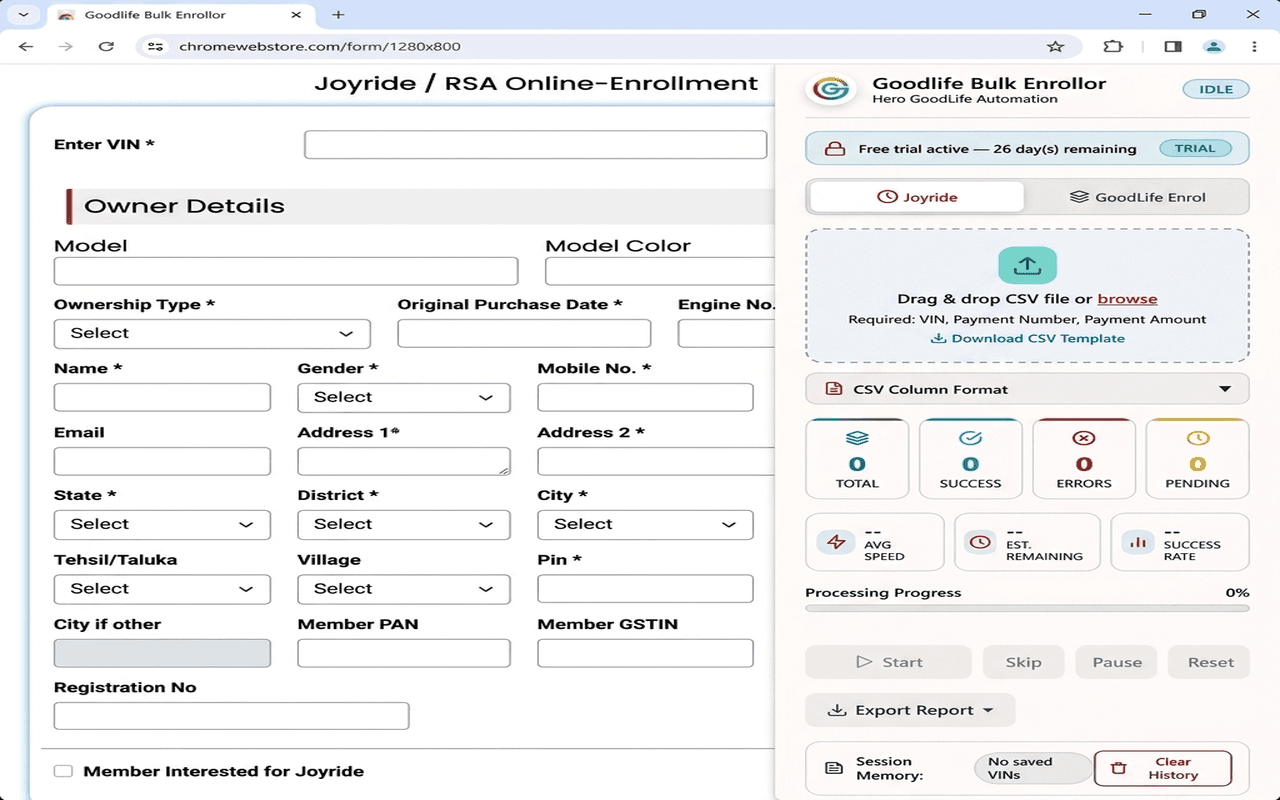Open the Gender select dropdown

[404, 397]
